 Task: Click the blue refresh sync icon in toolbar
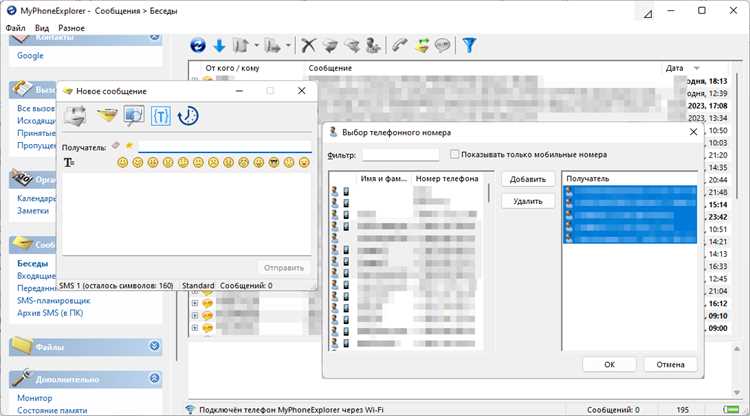click(x=198, y=45)
